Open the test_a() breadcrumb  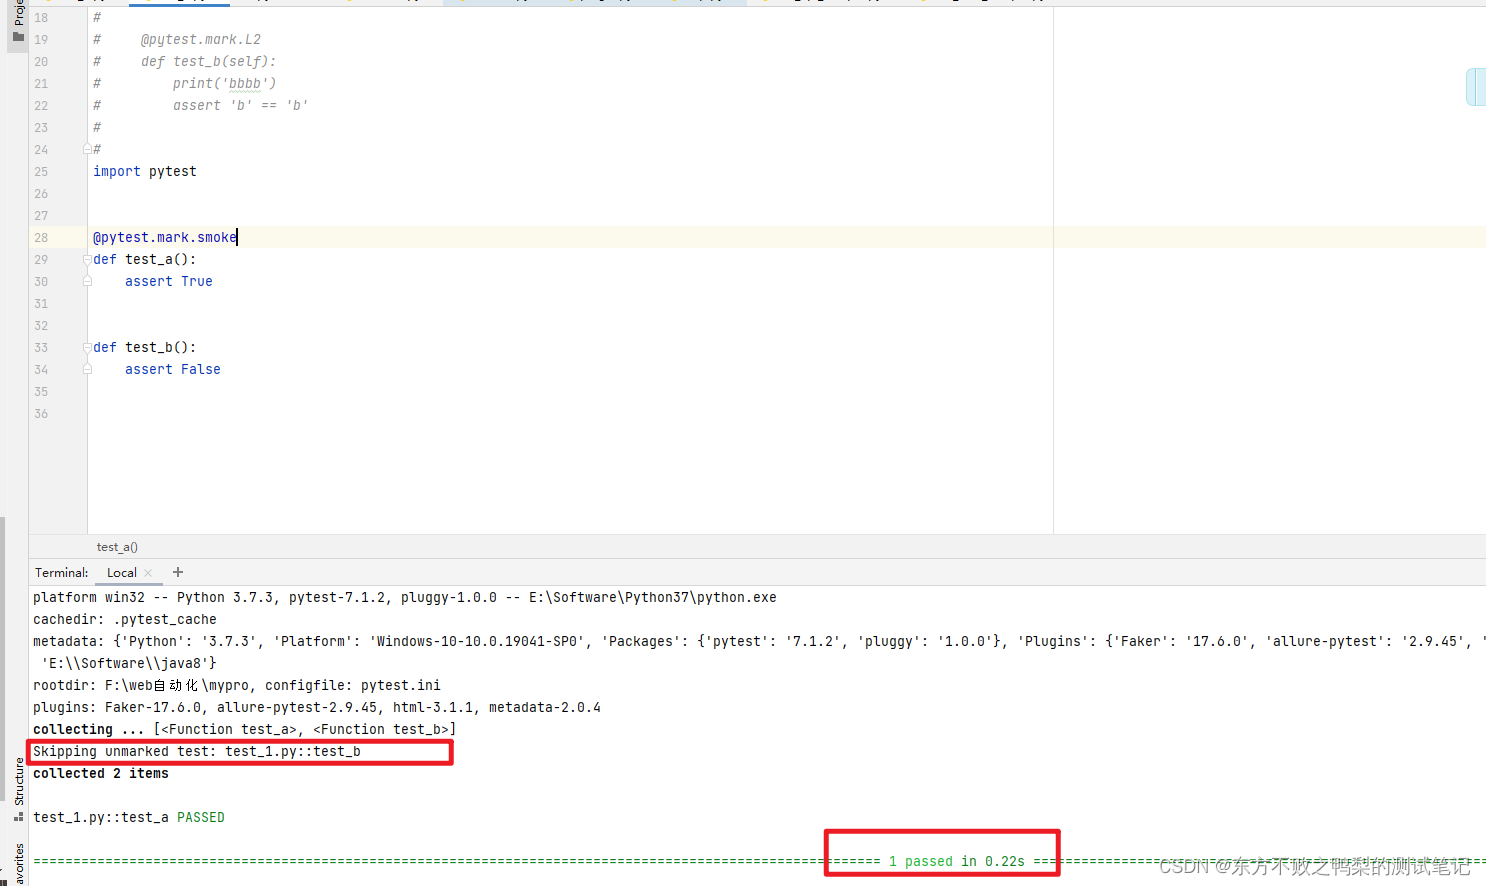click(x=117, y=547)
